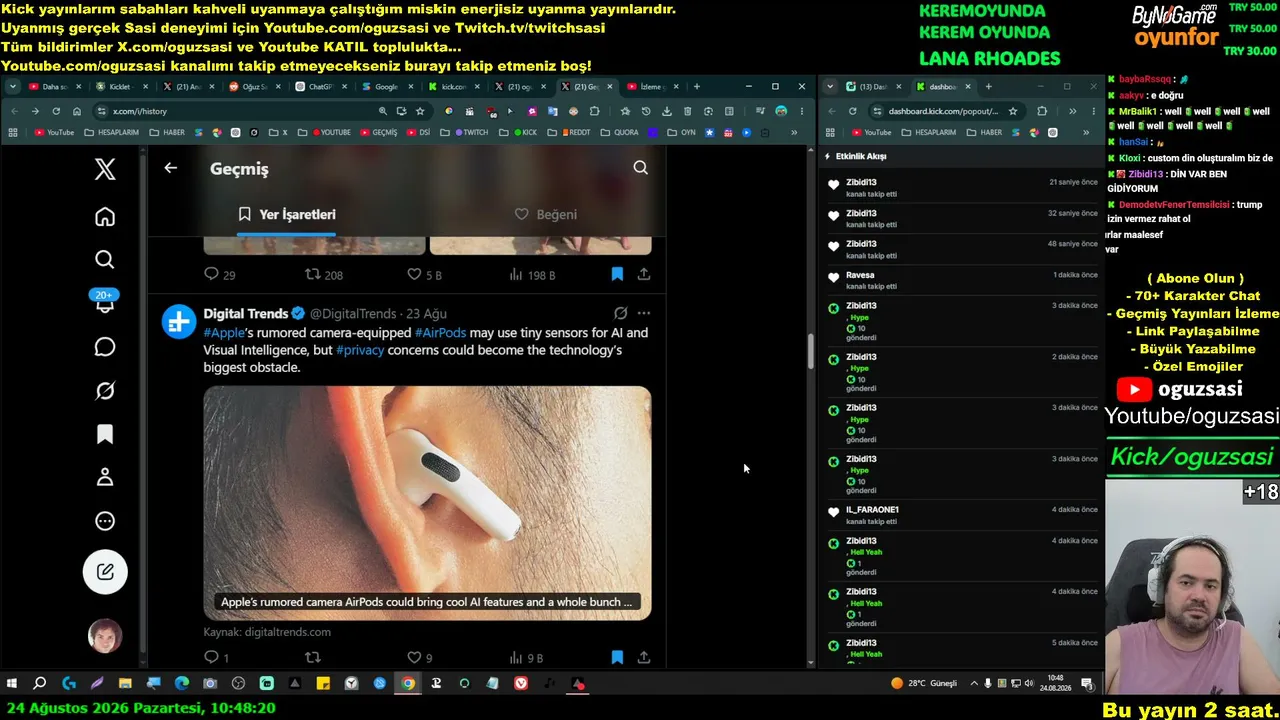Open Bookmarks in the X sidebar
The width and height of the screenshot is (1280, 720).
[x=105, y=434]
